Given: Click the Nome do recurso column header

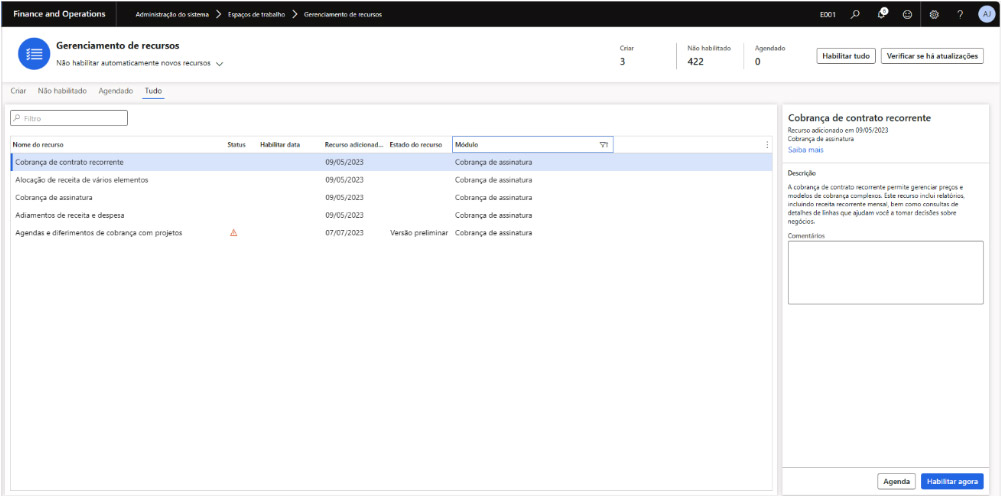Looking at the screenshot, I should pyautogui.click(x=40, y=145).
